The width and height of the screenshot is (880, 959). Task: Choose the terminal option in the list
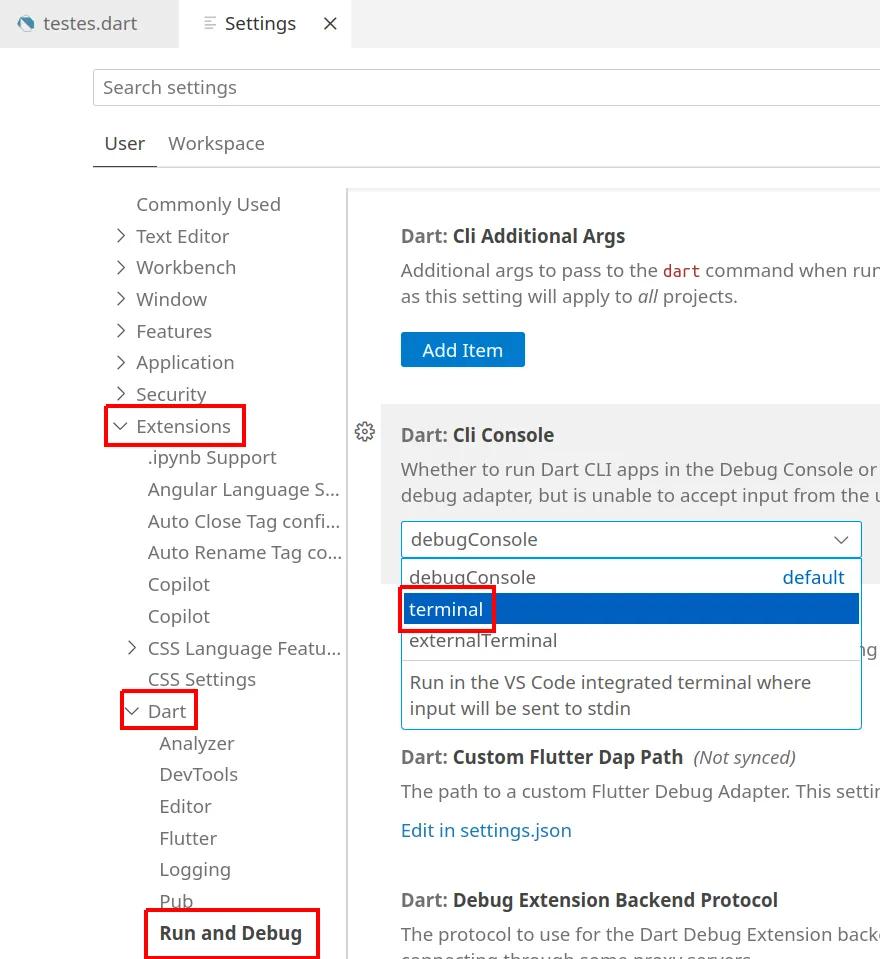[x=631, y=609]
